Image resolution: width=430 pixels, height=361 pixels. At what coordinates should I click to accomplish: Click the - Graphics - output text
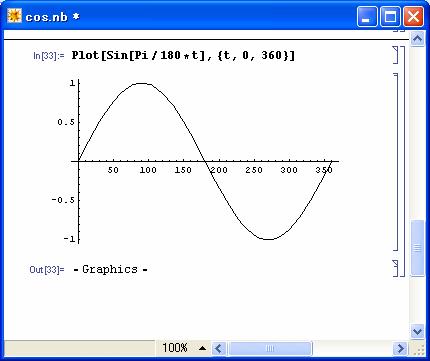tap(110, 269)
